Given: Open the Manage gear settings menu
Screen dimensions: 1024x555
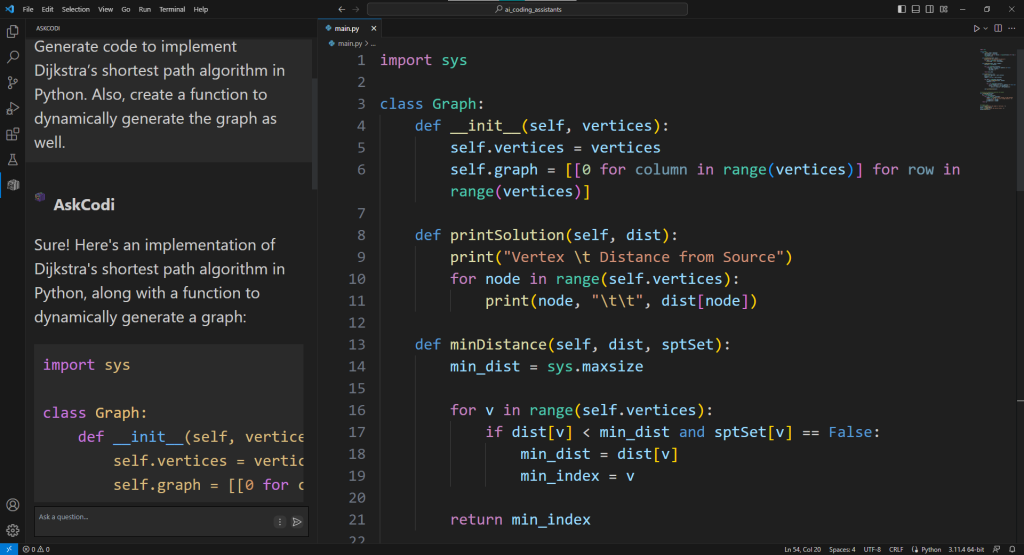Looking at the screenshot, I should pos(13,530).
